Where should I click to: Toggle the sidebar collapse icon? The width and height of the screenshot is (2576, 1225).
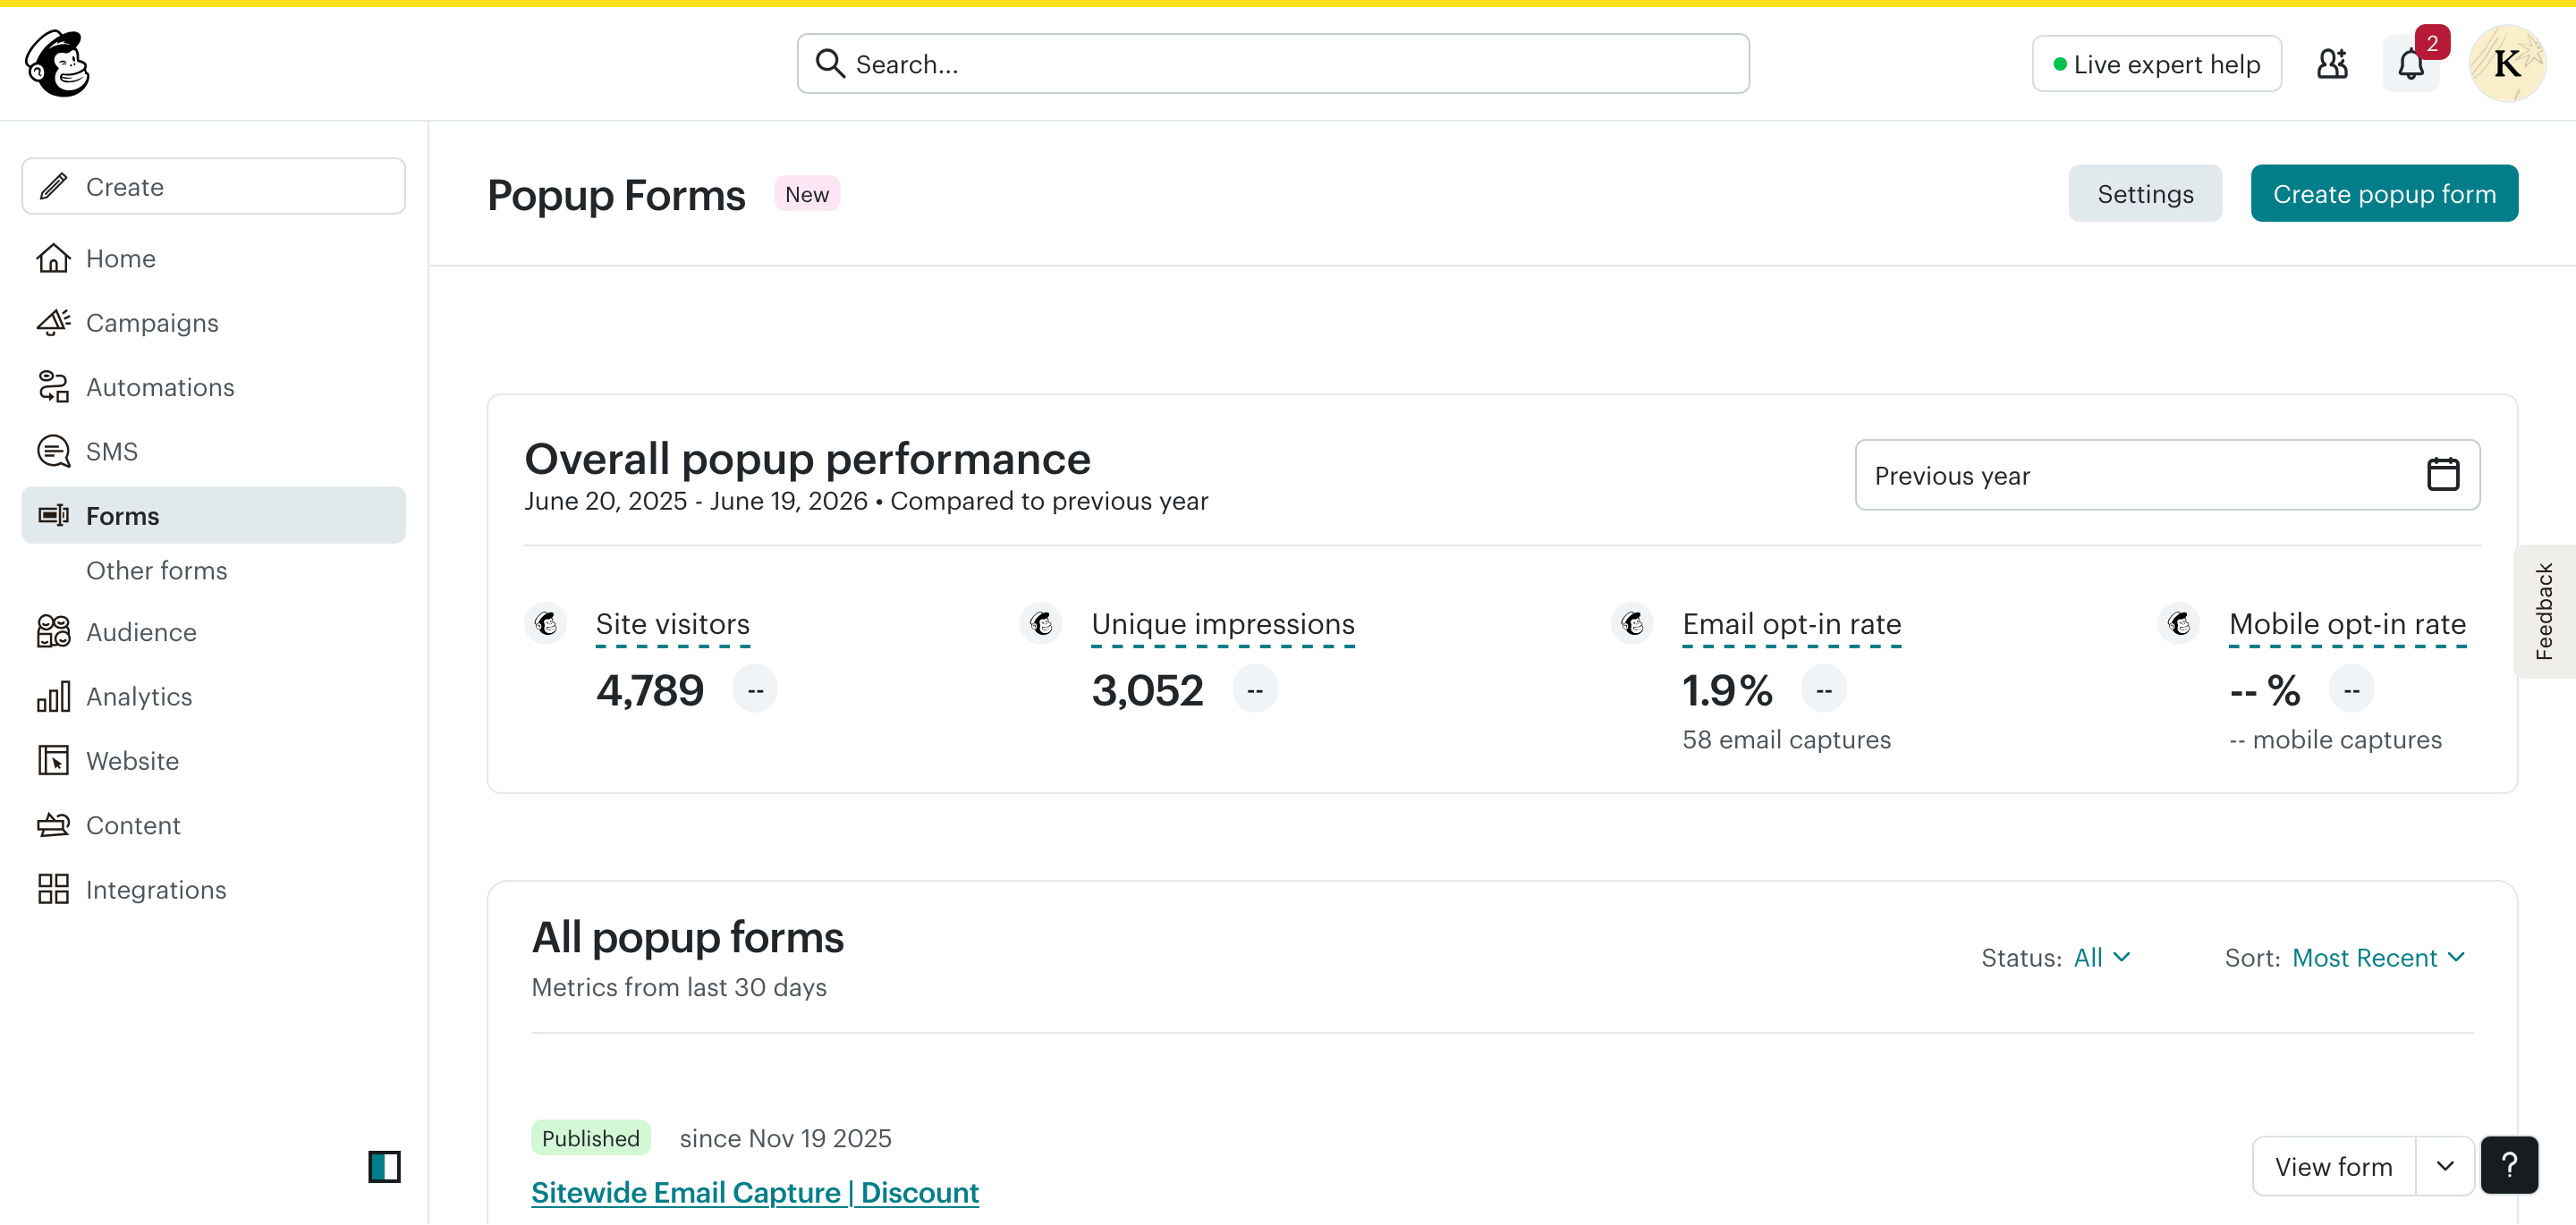click(x=384, y=1166)
